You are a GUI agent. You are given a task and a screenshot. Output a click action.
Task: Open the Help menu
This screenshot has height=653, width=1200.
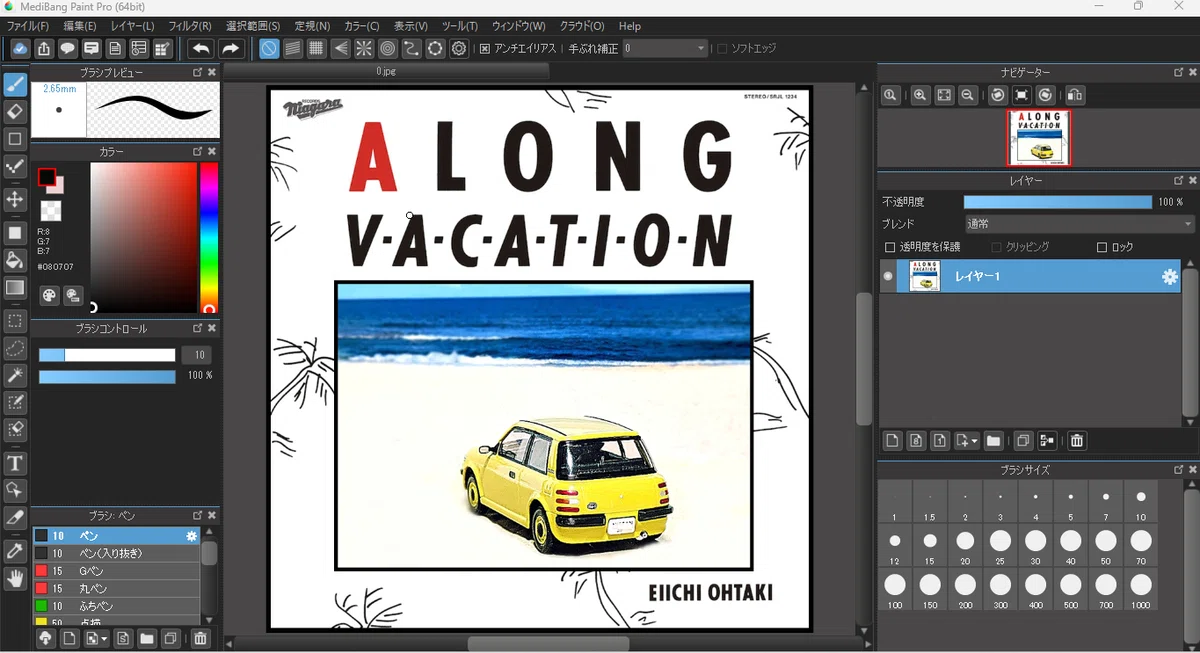(630, 26)
